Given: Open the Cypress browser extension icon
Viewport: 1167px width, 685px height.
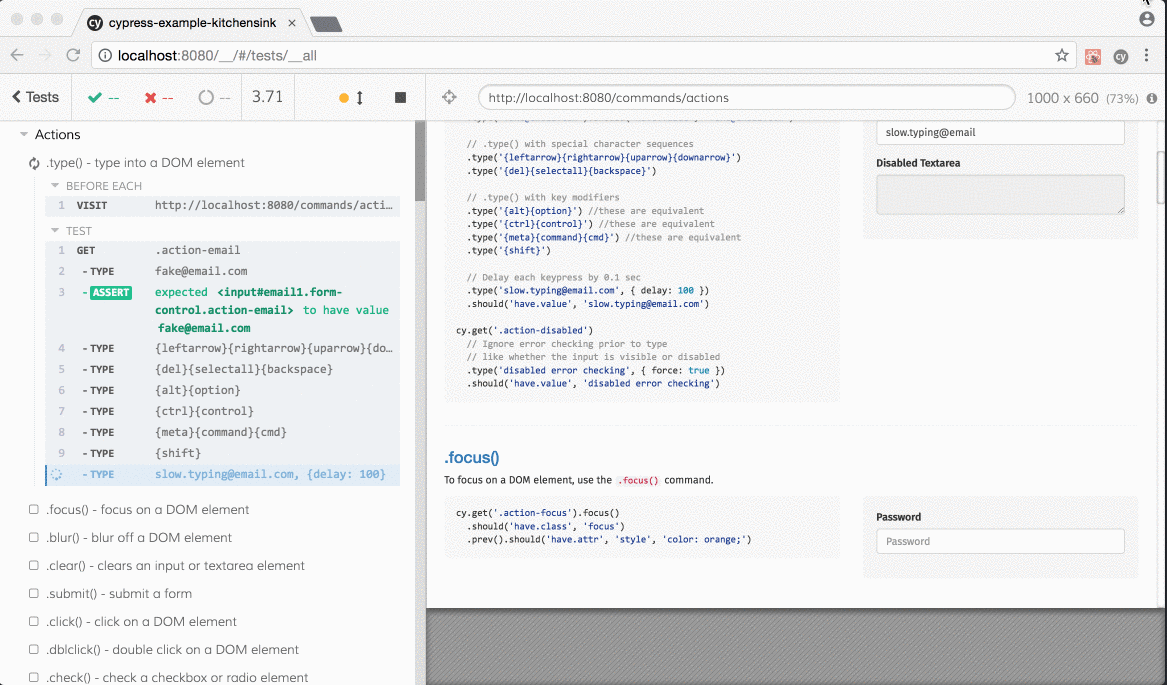Looking at the screenshot, I should coord(1120,56).
